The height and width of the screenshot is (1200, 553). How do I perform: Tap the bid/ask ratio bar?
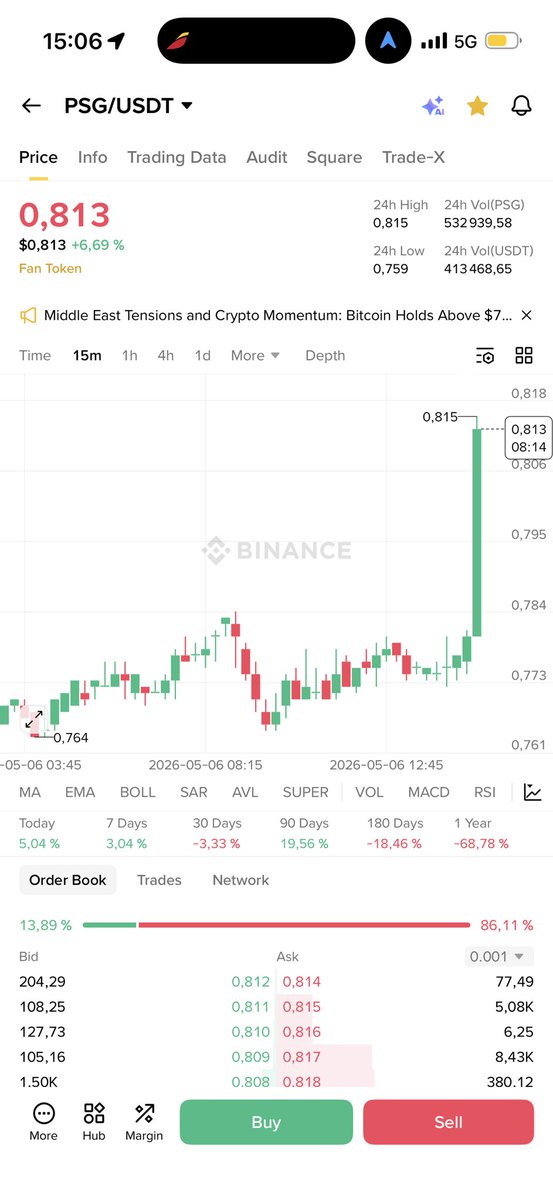276,925
